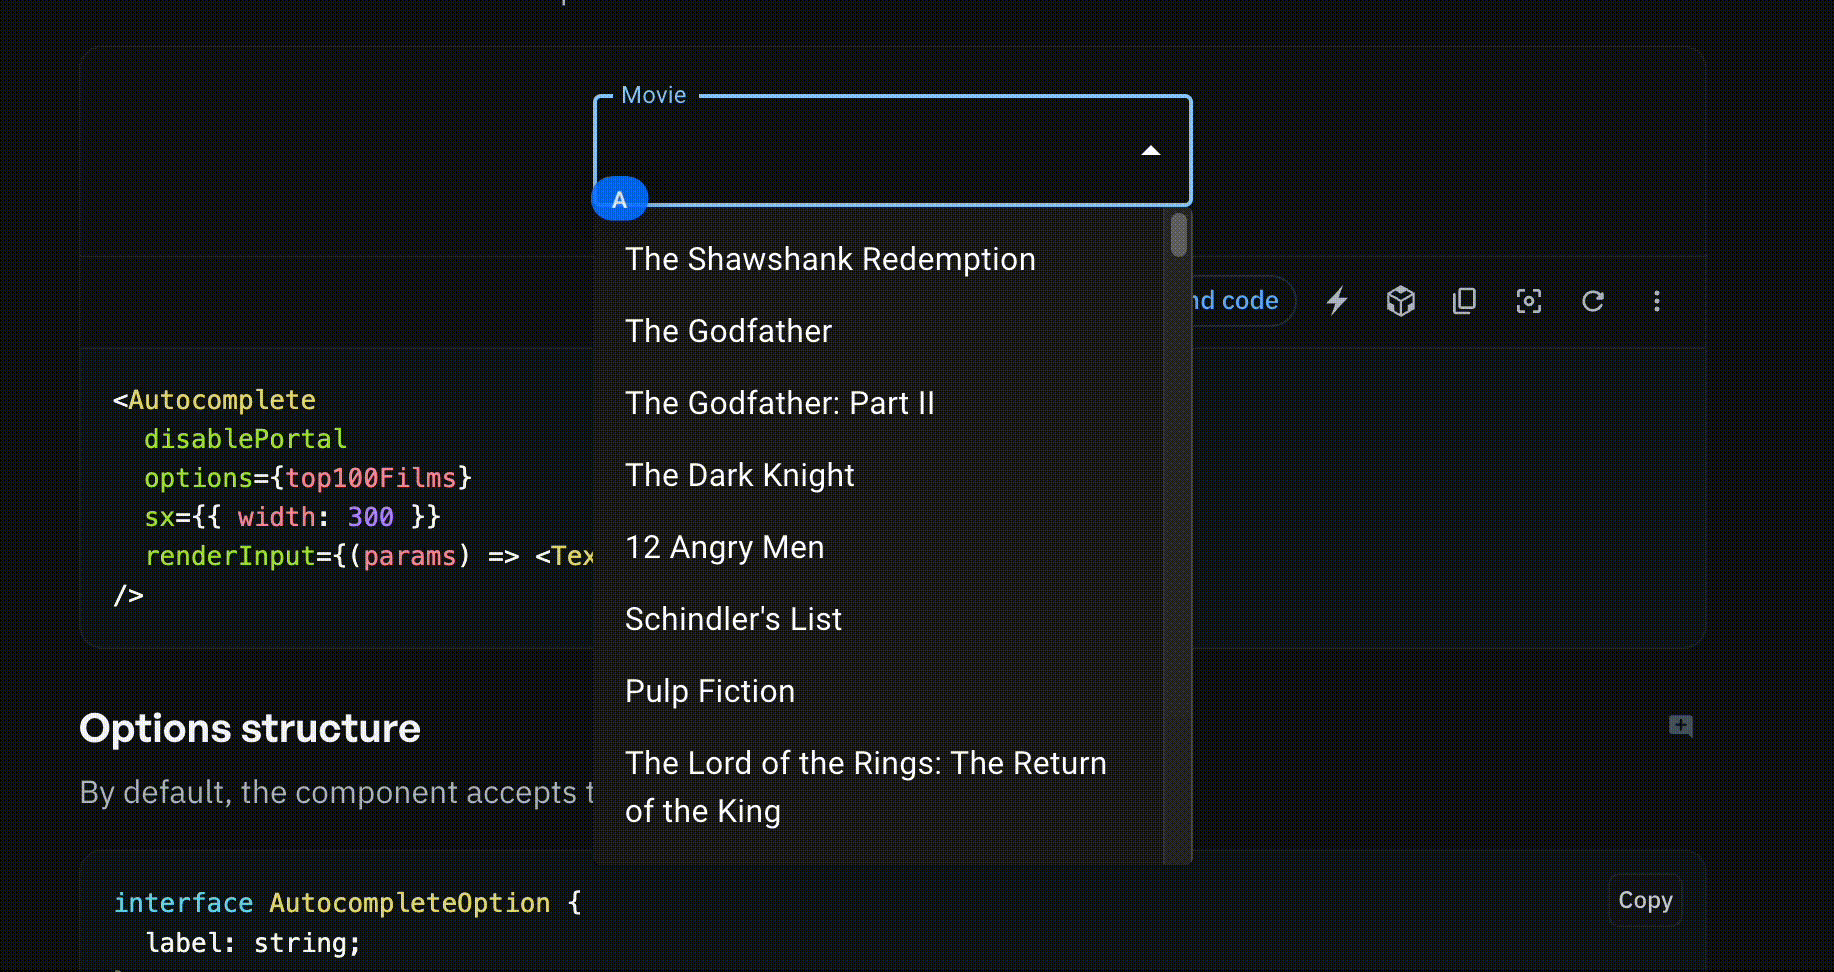The width and height of the screenshot is (1834, 972).
Task: Open demo in StackBlitz lightning icon
Action: [x=1337, y=301]
